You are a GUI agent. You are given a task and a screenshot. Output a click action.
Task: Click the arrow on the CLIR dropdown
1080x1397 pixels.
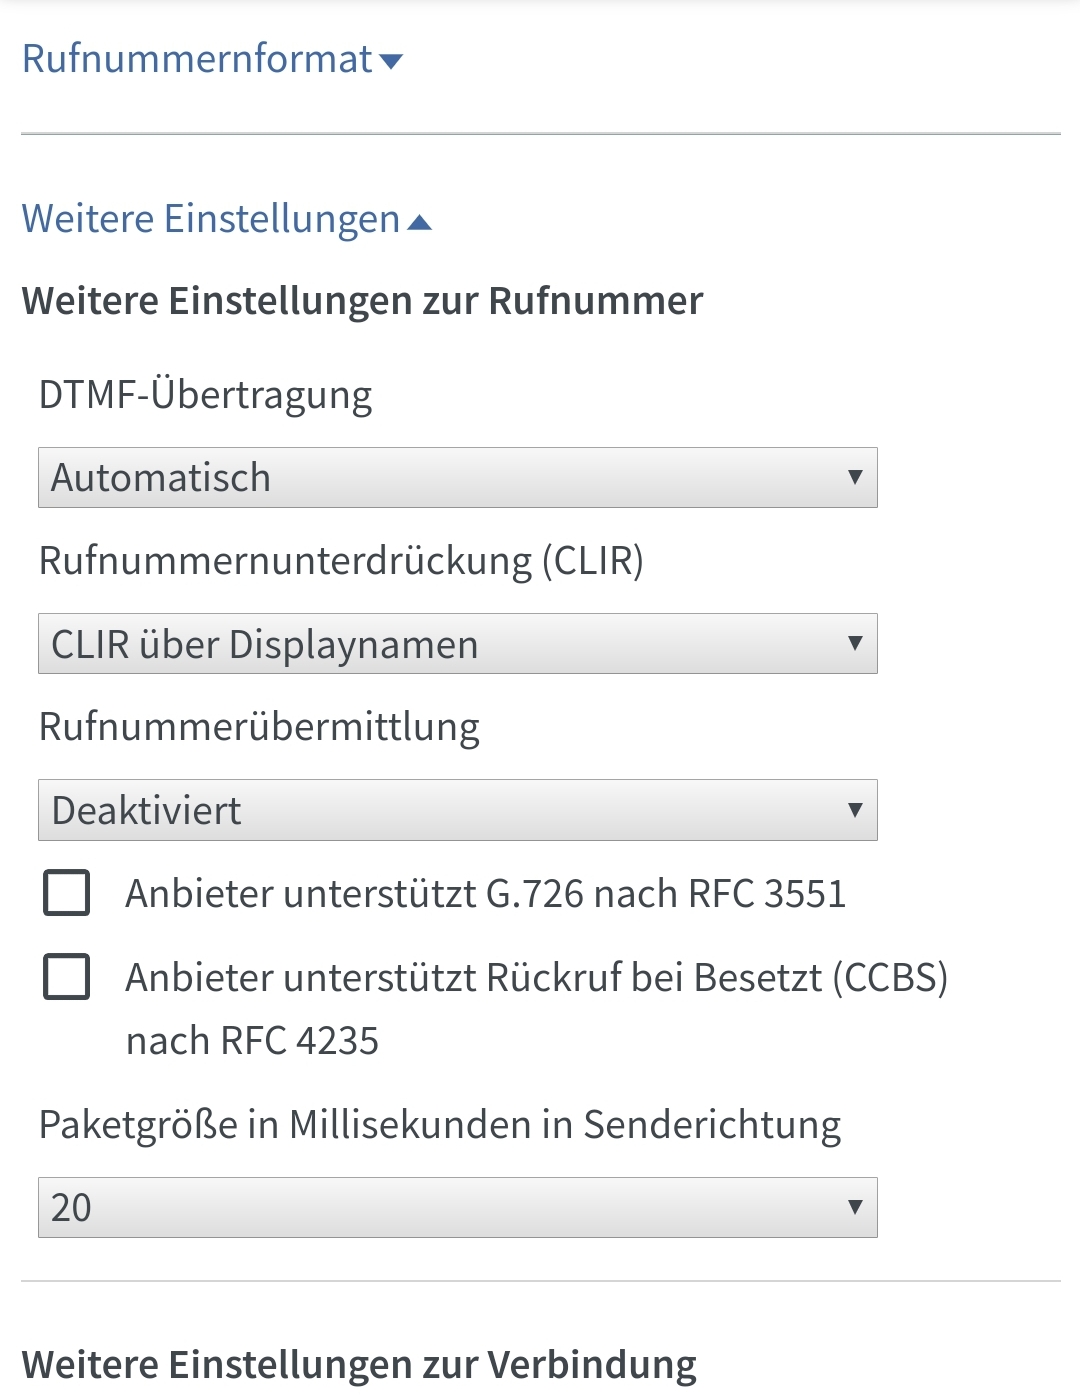point(855,643)
